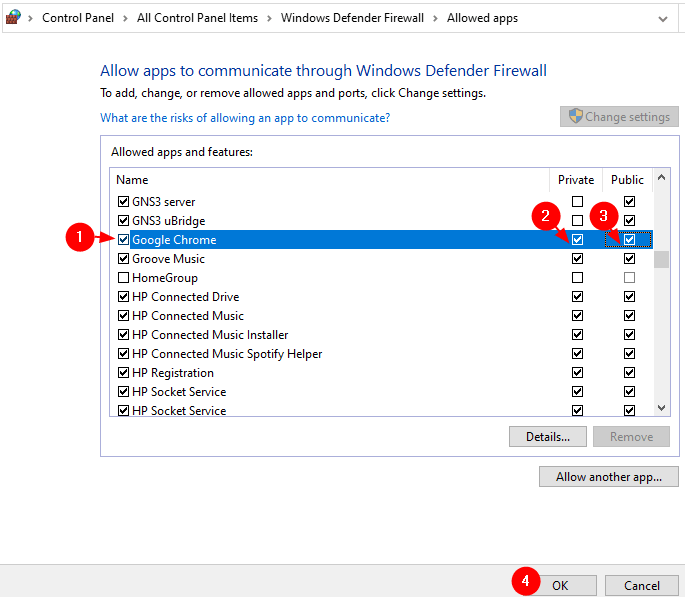Toggle Private for HP Registration
685x597 pixels.
tap(578, 373)
